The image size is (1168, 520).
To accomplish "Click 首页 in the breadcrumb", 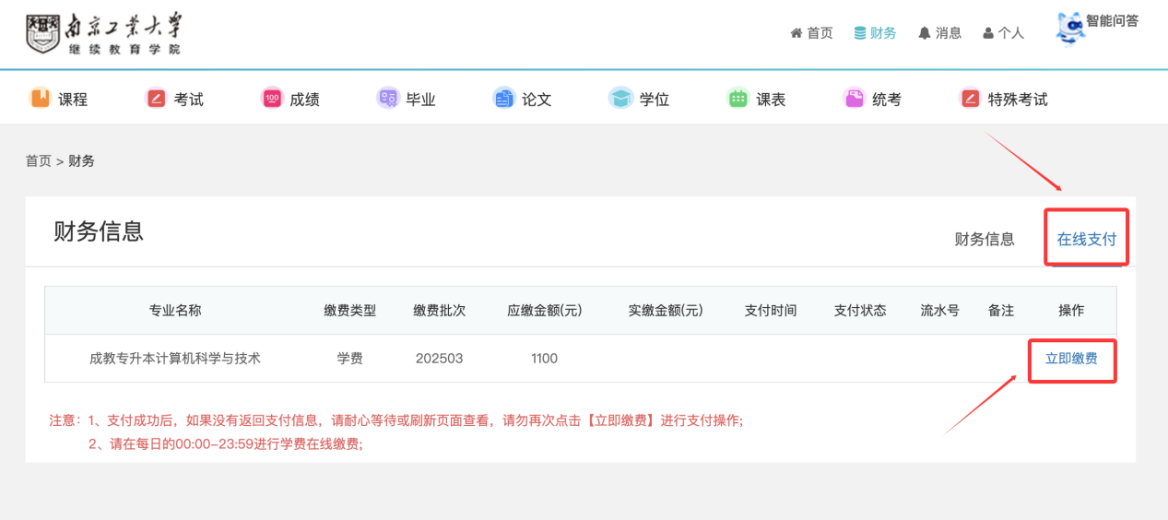I will click(38, 161).
